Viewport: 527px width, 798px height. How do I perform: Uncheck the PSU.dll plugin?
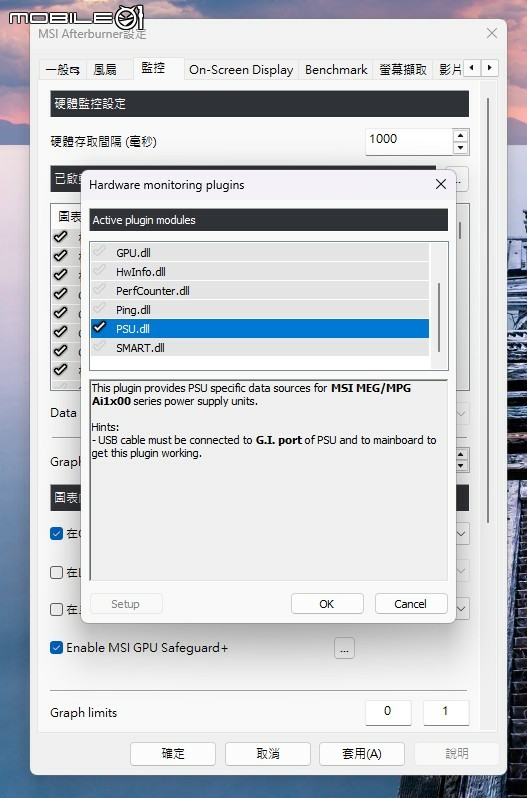point(100,328)
